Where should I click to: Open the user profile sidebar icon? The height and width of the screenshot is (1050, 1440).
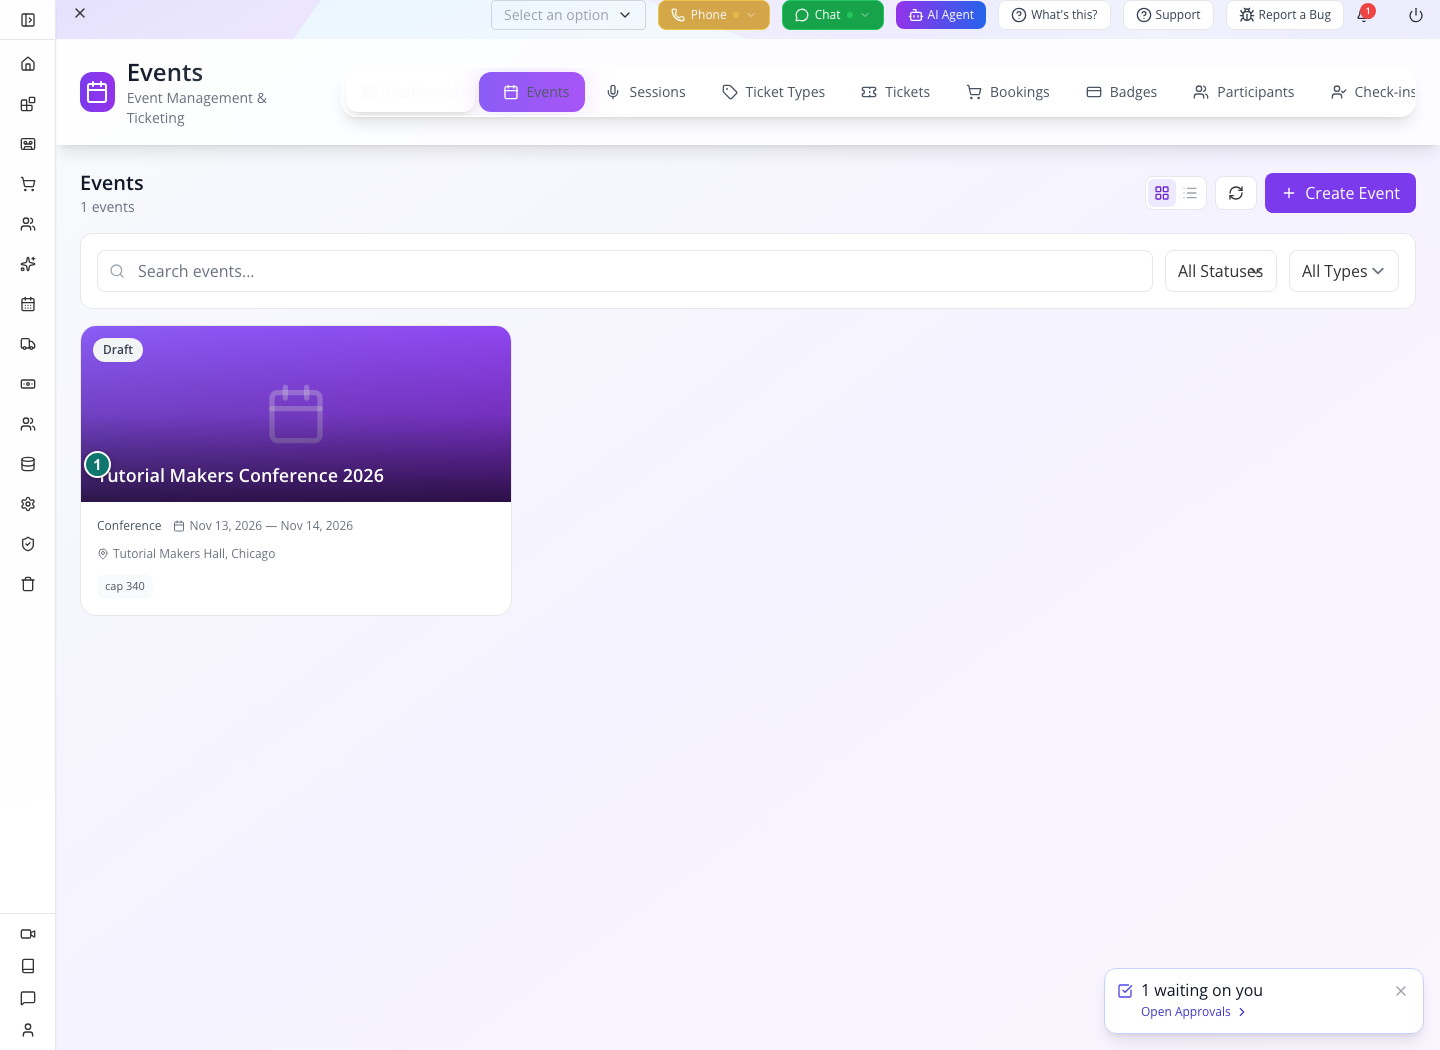28,1030
